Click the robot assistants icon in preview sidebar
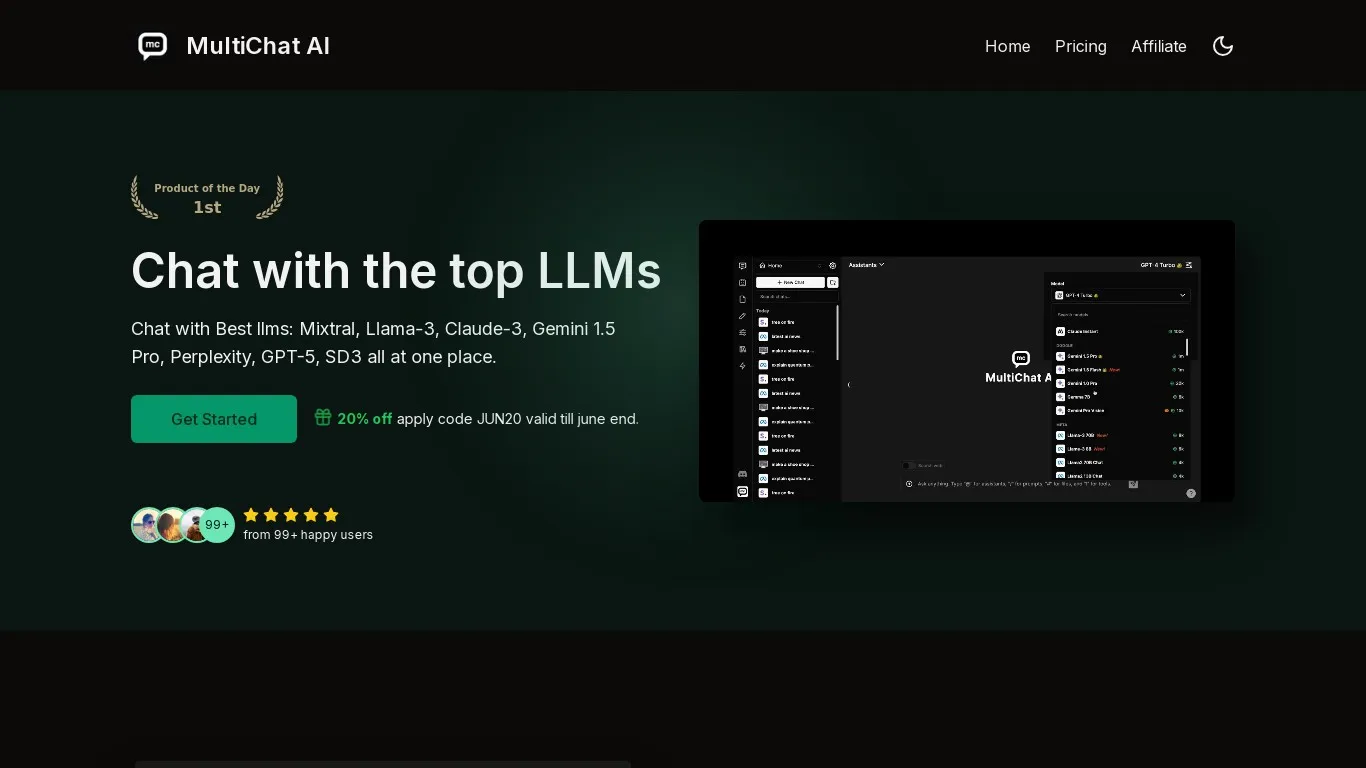This screenshot has width=1366, height=768. (x=742, y=283)
